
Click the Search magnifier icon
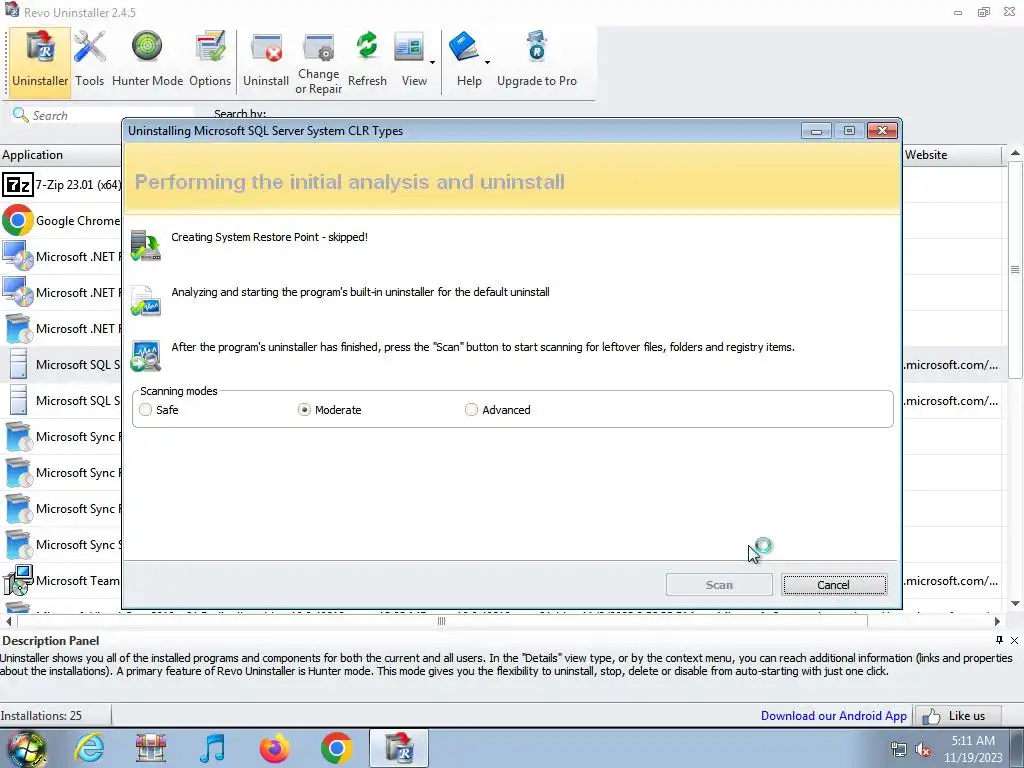click(20, 115)
